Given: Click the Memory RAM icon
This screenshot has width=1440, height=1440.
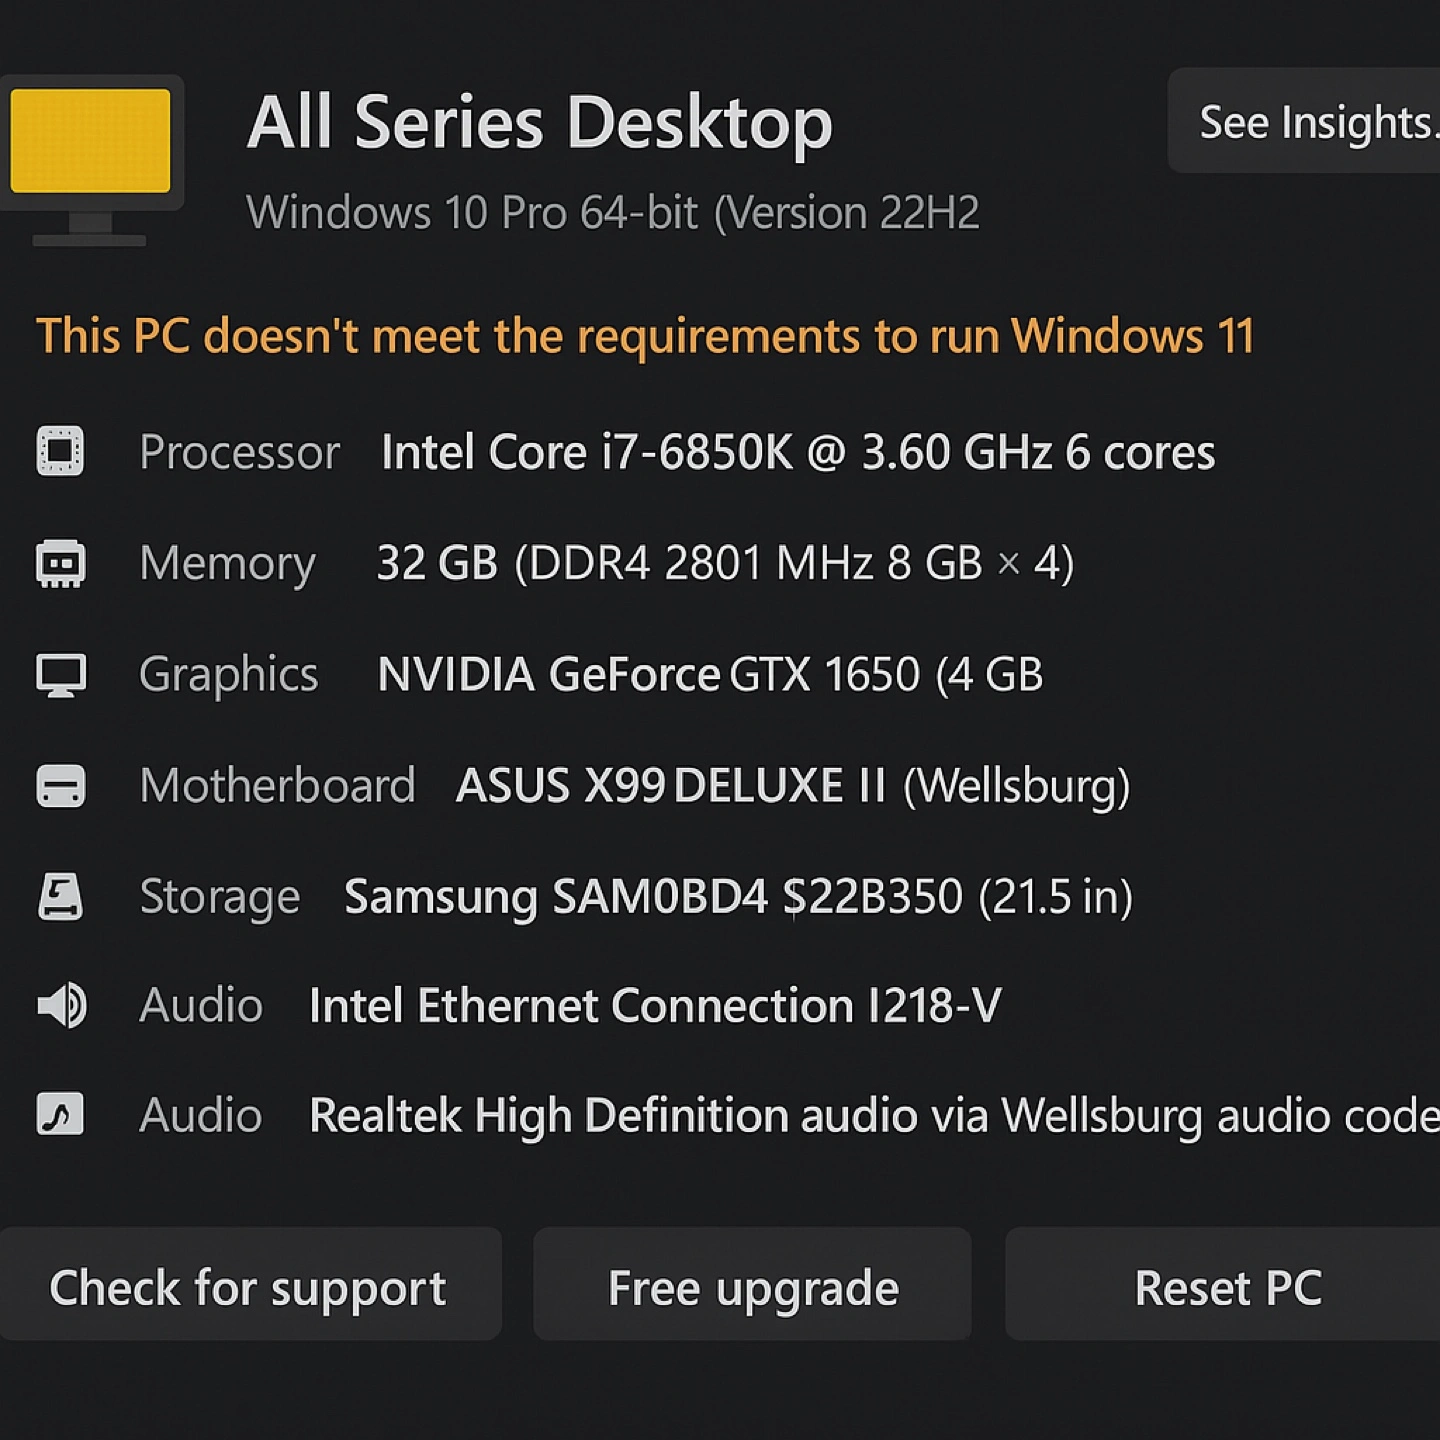Looking at the screenshot, I should [60, 563].
